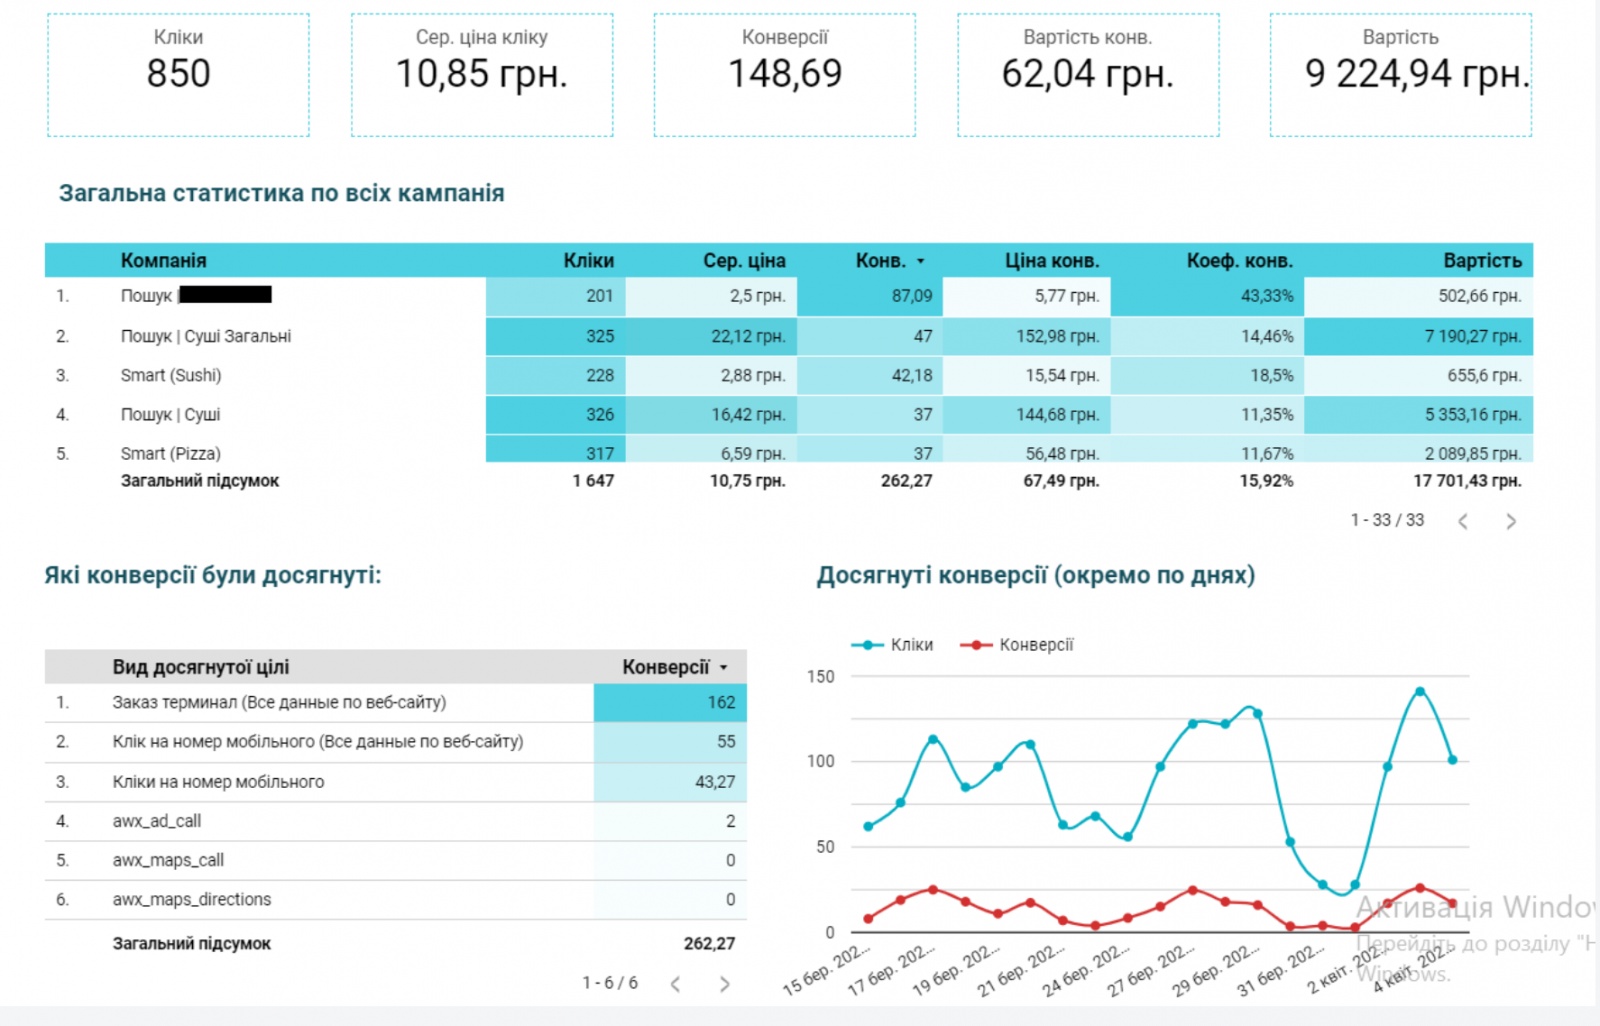
Task: Select the awx_ad_call goal row
Action: (x=157, y=821)
